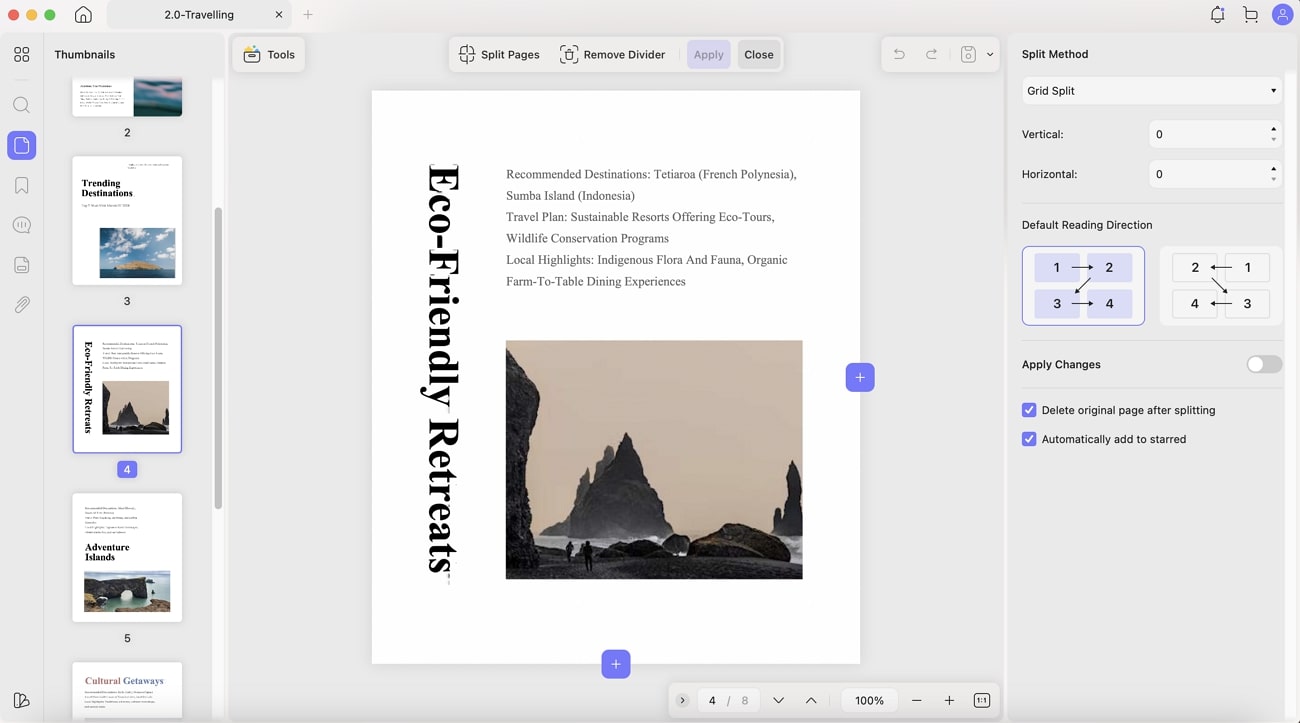Open the Grid Split method dropdown
This screenshot has width=1300, height=723.
(1152, 91)
